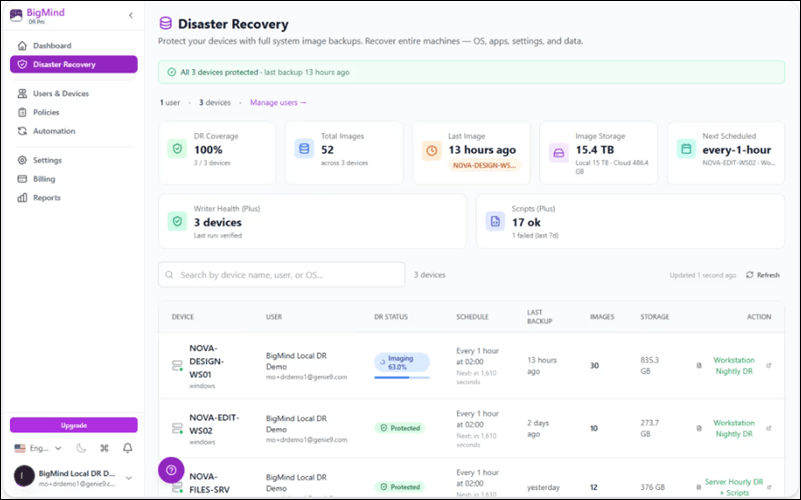Click the NOVA-DESIGN-WS... tag in Last Image card
This screenshot has width=801, height=500.
click(x=484, y=165)
